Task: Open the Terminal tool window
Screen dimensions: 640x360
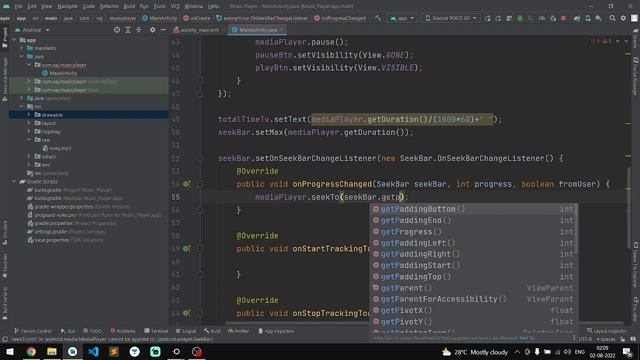Action: point(156,331)
